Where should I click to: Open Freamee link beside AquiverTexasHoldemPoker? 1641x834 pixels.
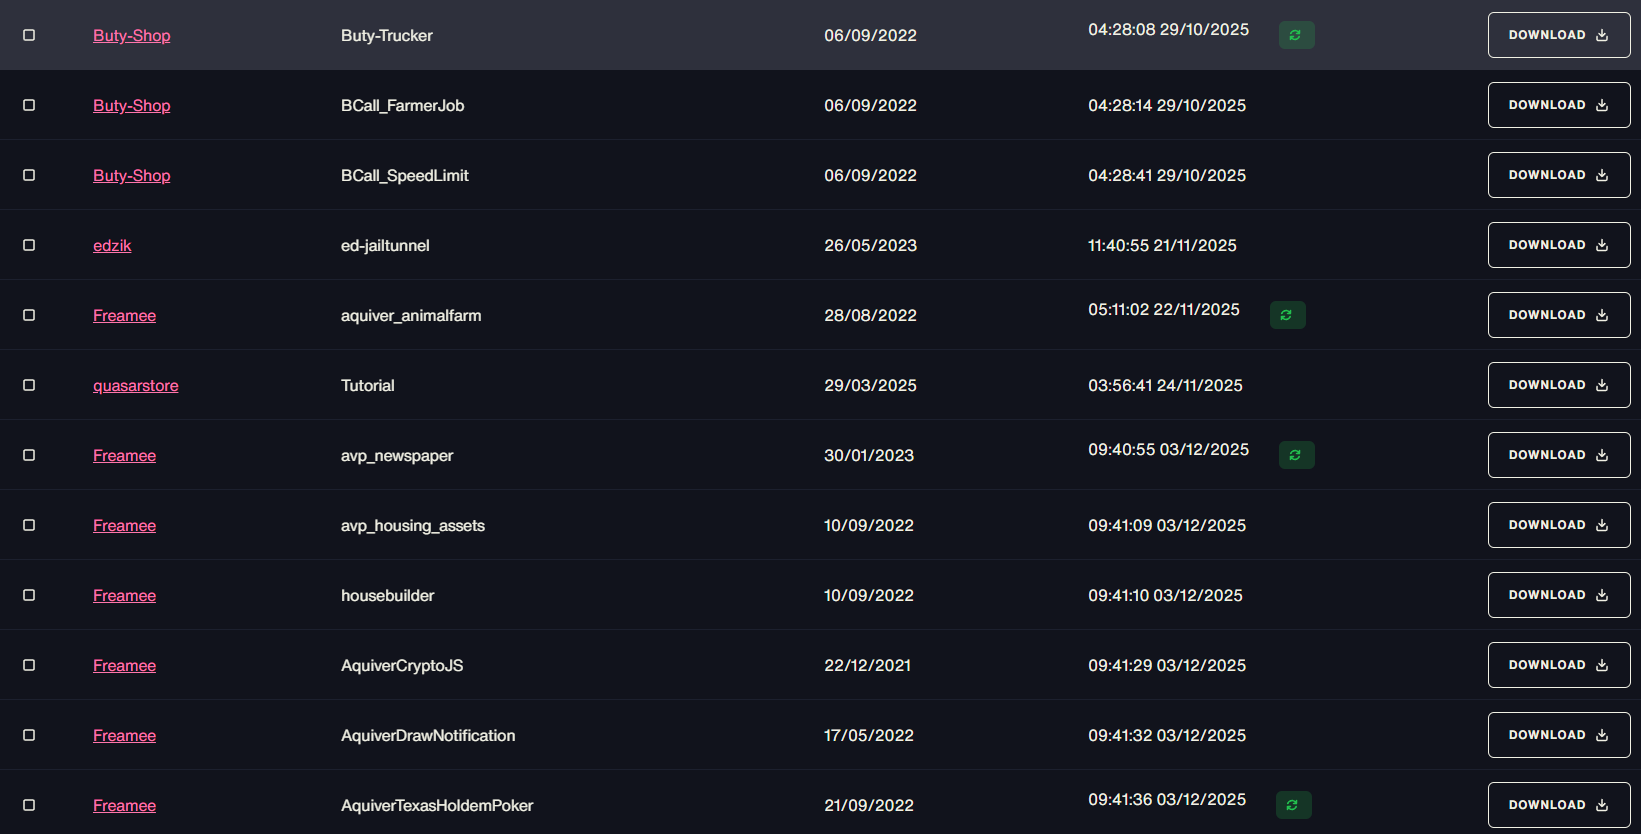click(x=124, y=805)
